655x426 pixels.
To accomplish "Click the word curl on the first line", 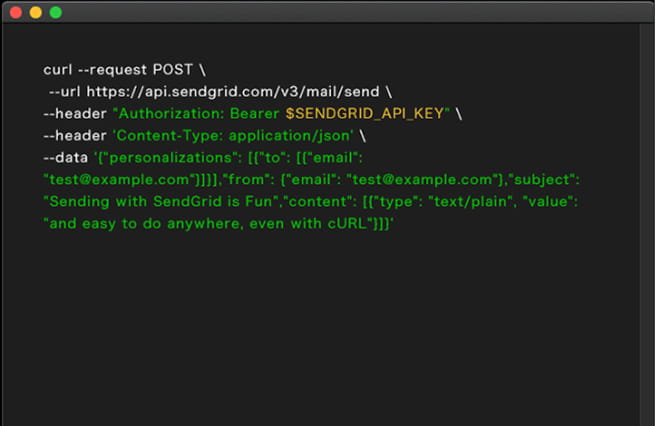I will (x=57, y=69).
